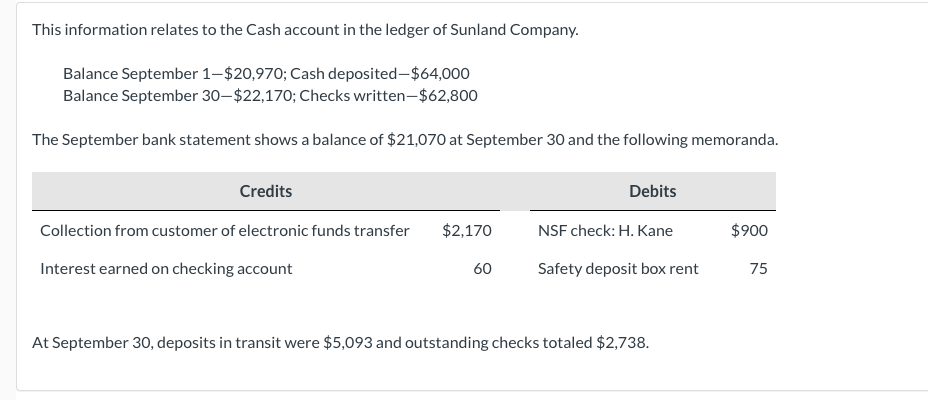This screenshot has width=928, height=400.
Task: Select the $900 NSF check amount
Action: pyautogui.click(x=749, y=231)
